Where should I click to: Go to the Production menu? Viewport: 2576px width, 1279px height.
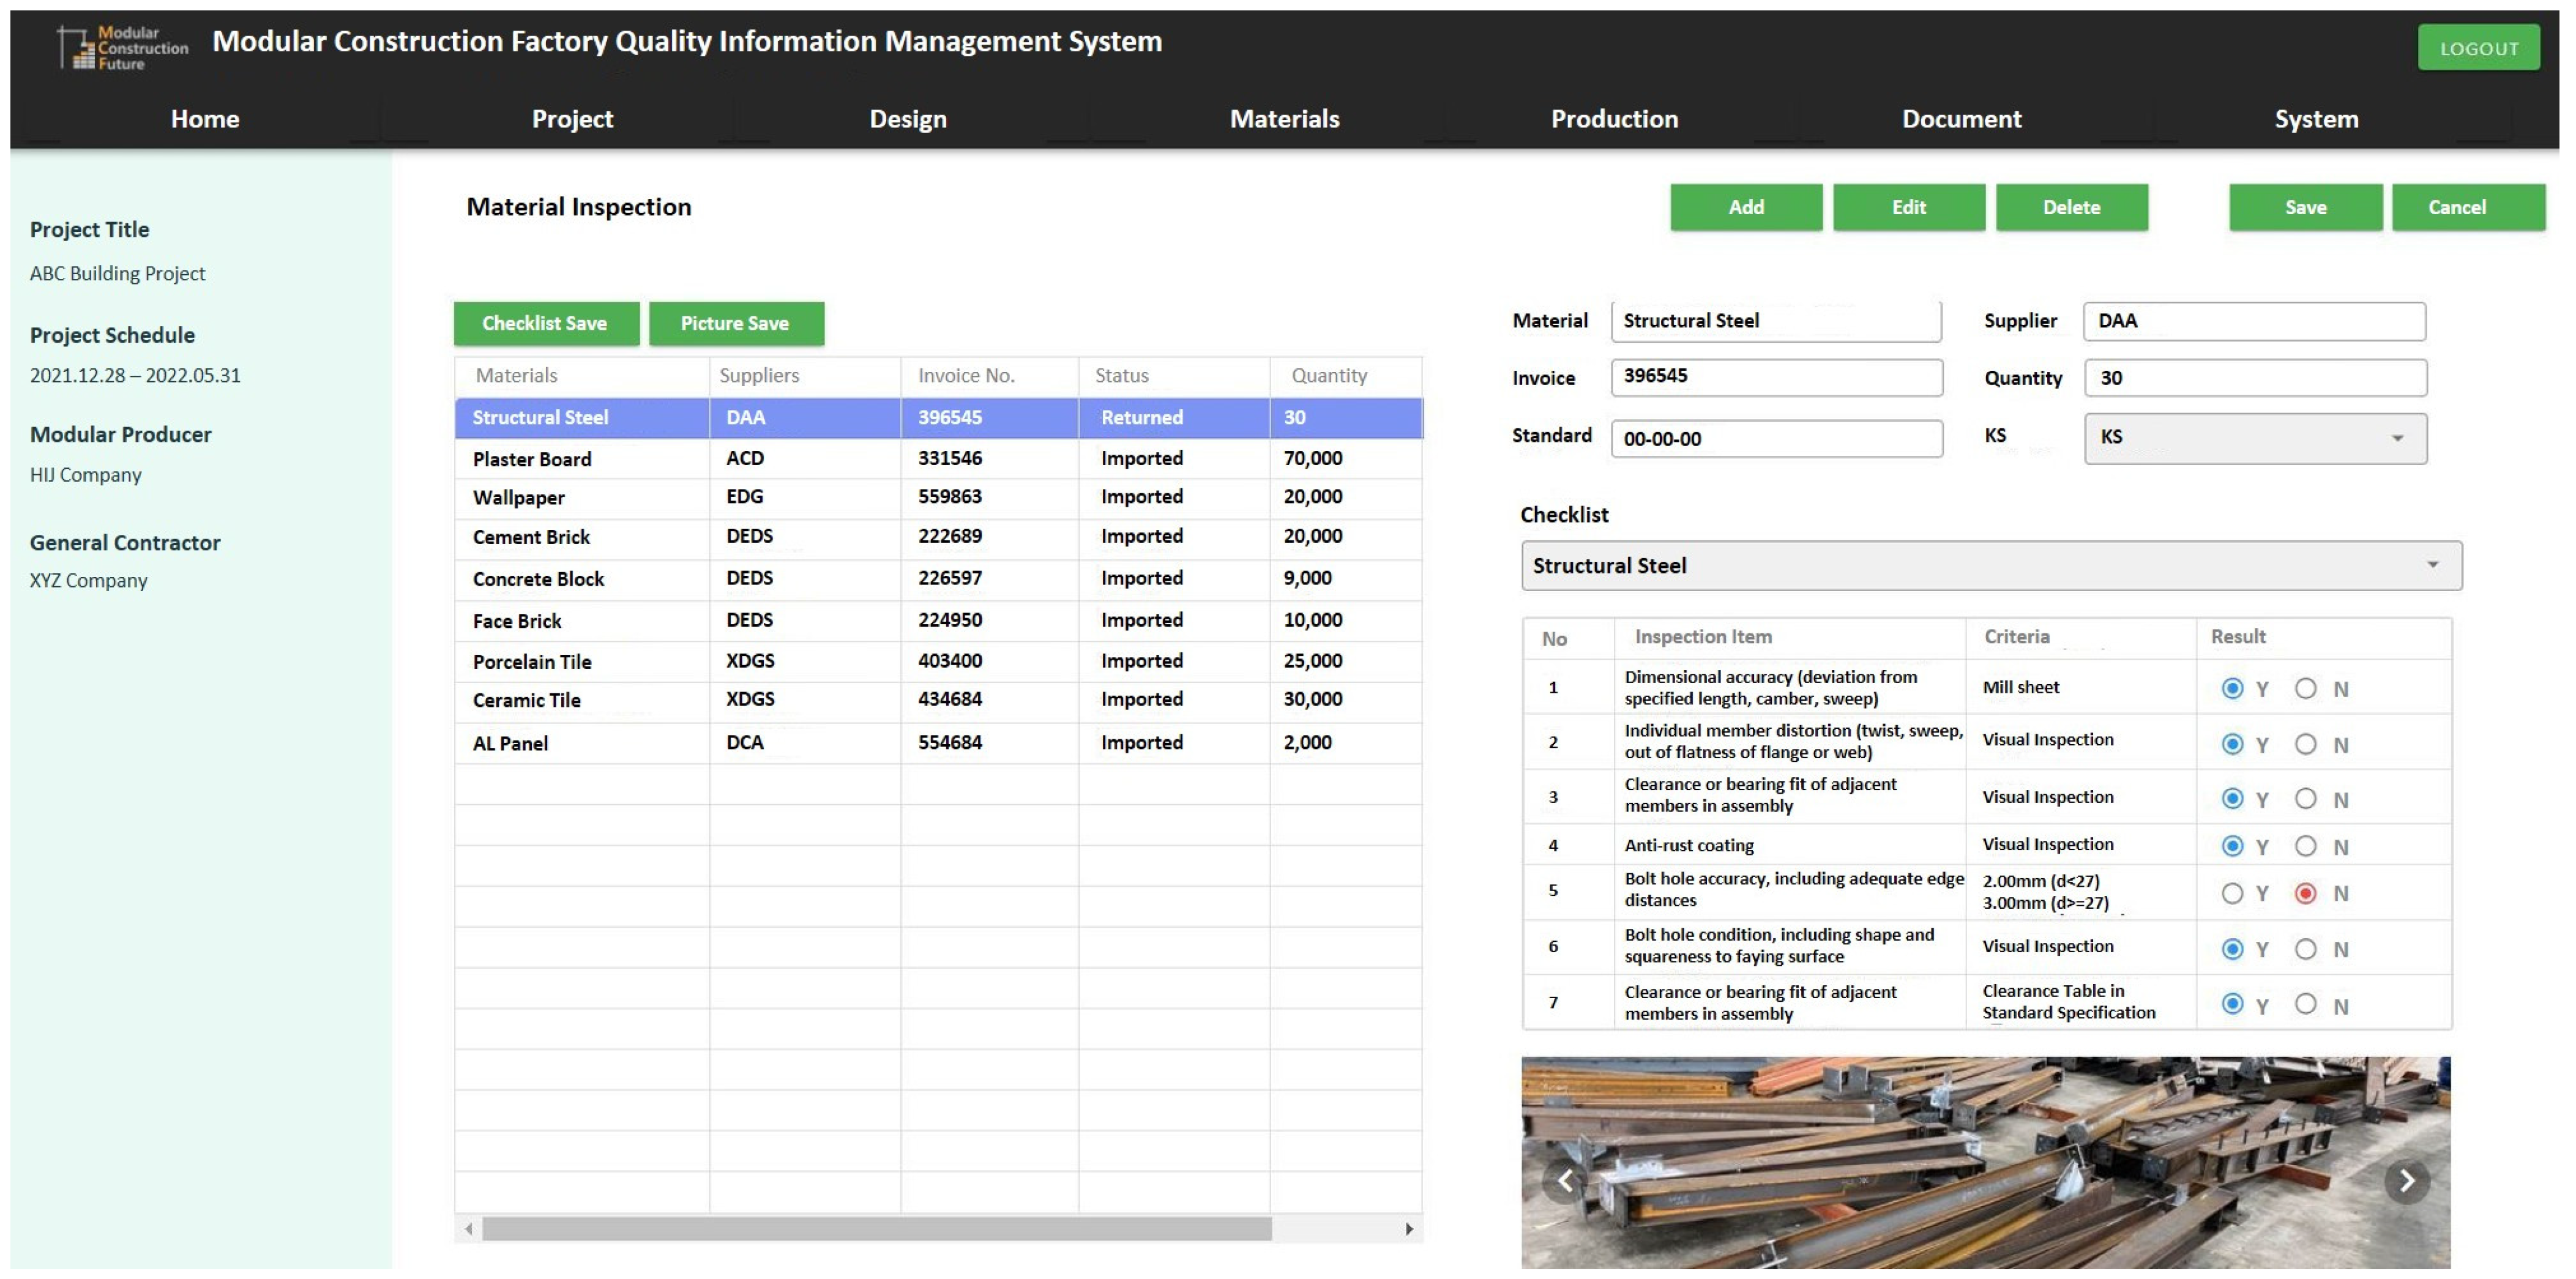tap(1614, 119)
